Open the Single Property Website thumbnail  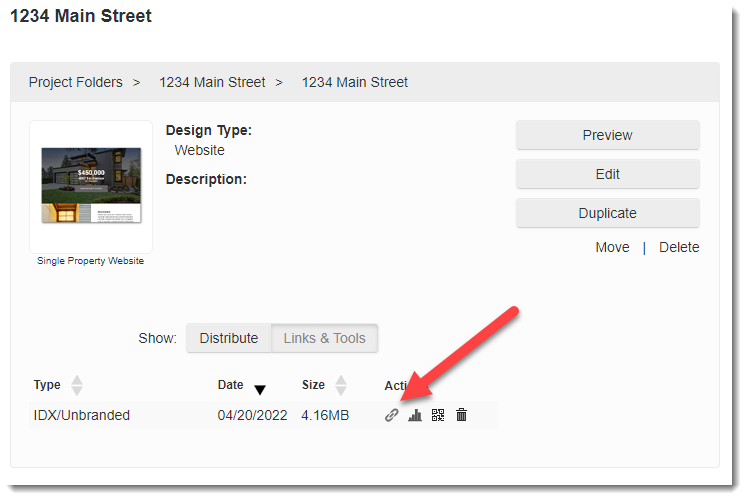(91, 186)
